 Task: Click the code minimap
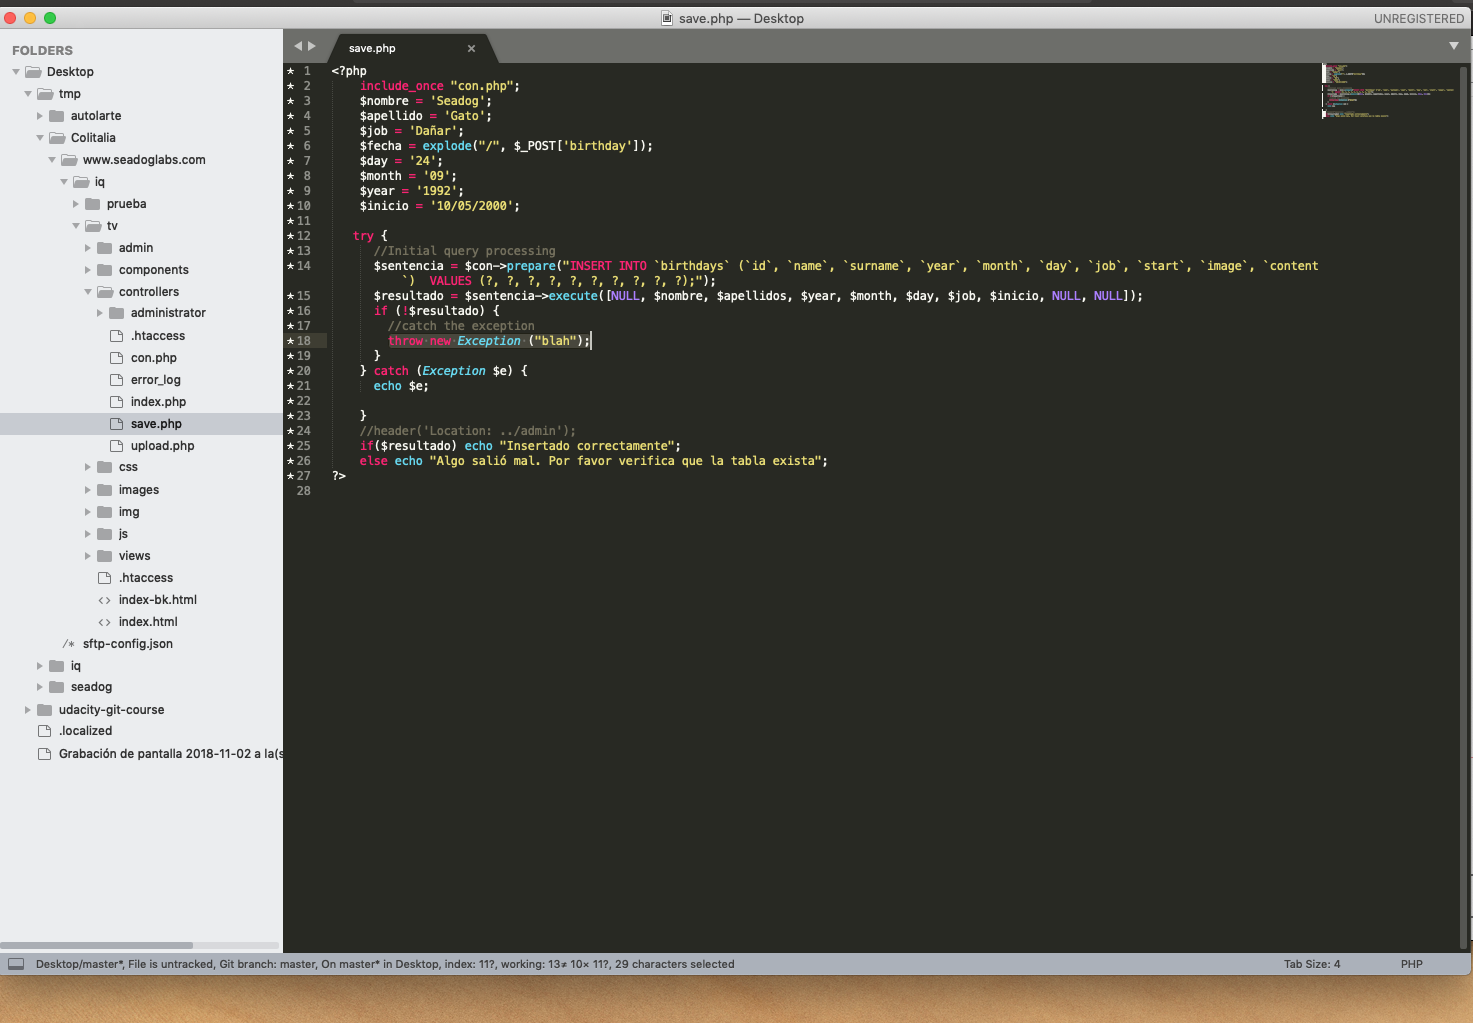coord(1388,91)
